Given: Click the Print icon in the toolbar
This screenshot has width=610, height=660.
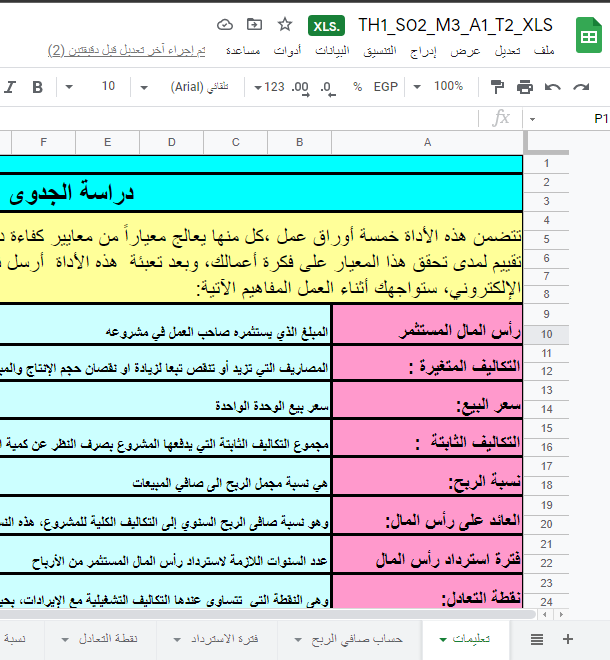Looking at the screenshot, I should pyautogui.click(x=524, y=87).
